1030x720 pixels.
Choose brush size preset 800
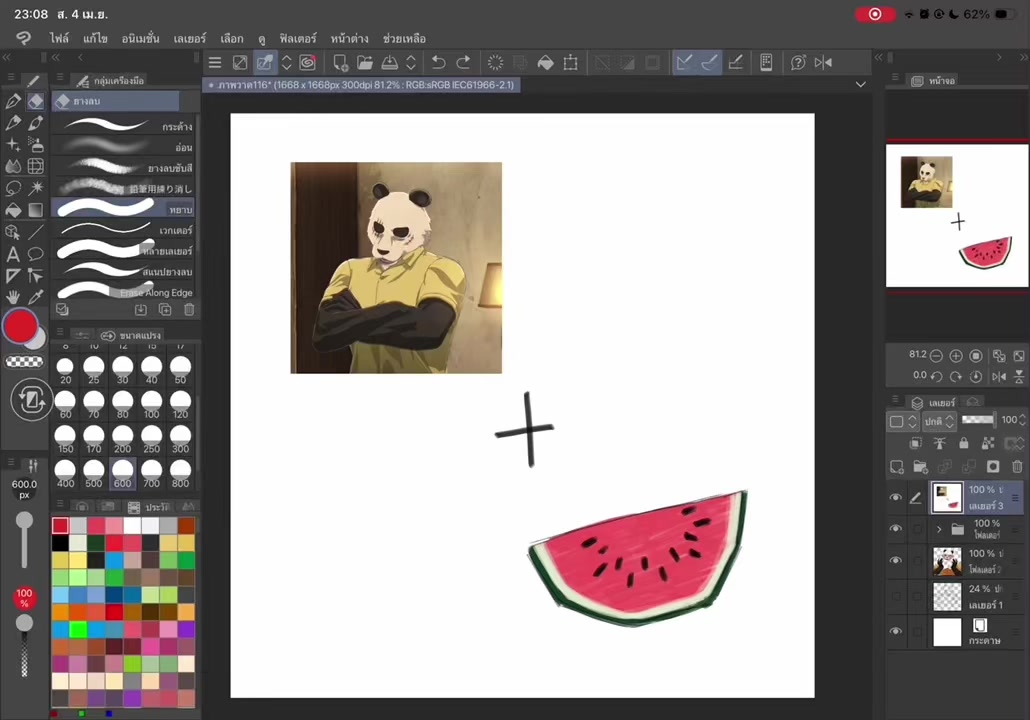click(181, 474)
